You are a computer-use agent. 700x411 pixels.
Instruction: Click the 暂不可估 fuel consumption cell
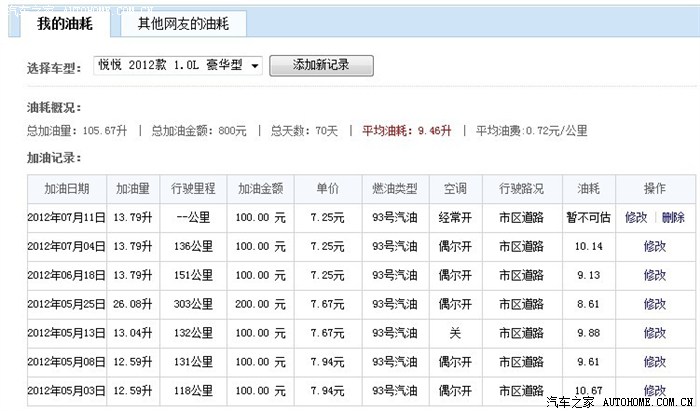tap(588, 217)
